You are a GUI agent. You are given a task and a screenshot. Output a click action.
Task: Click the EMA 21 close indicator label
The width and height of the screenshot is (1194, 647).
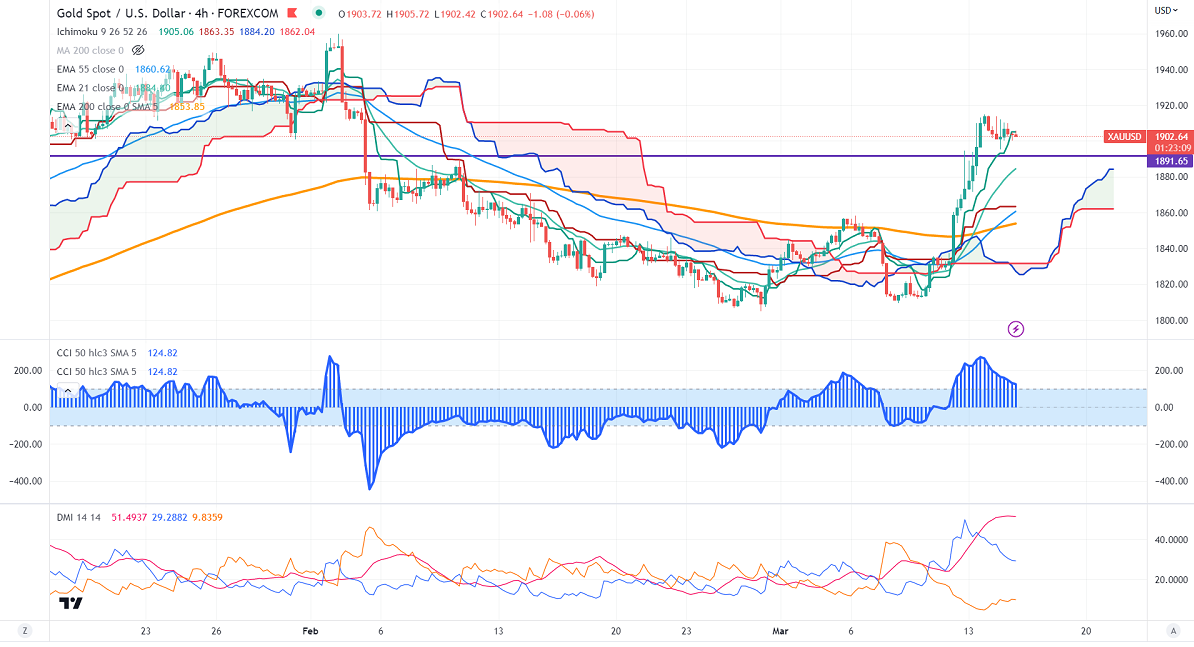tap(90, 88)
